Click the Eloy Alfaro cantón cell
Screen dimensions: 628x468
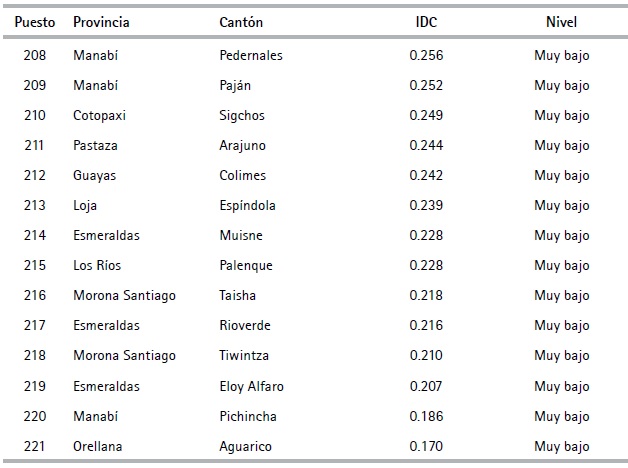[x=251, y=386]
